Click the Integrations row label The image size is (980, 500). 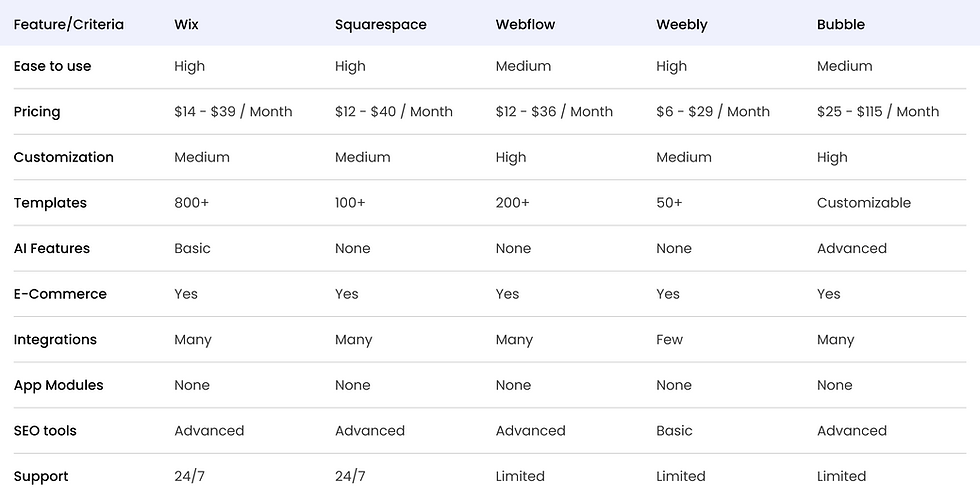[55, 340]
